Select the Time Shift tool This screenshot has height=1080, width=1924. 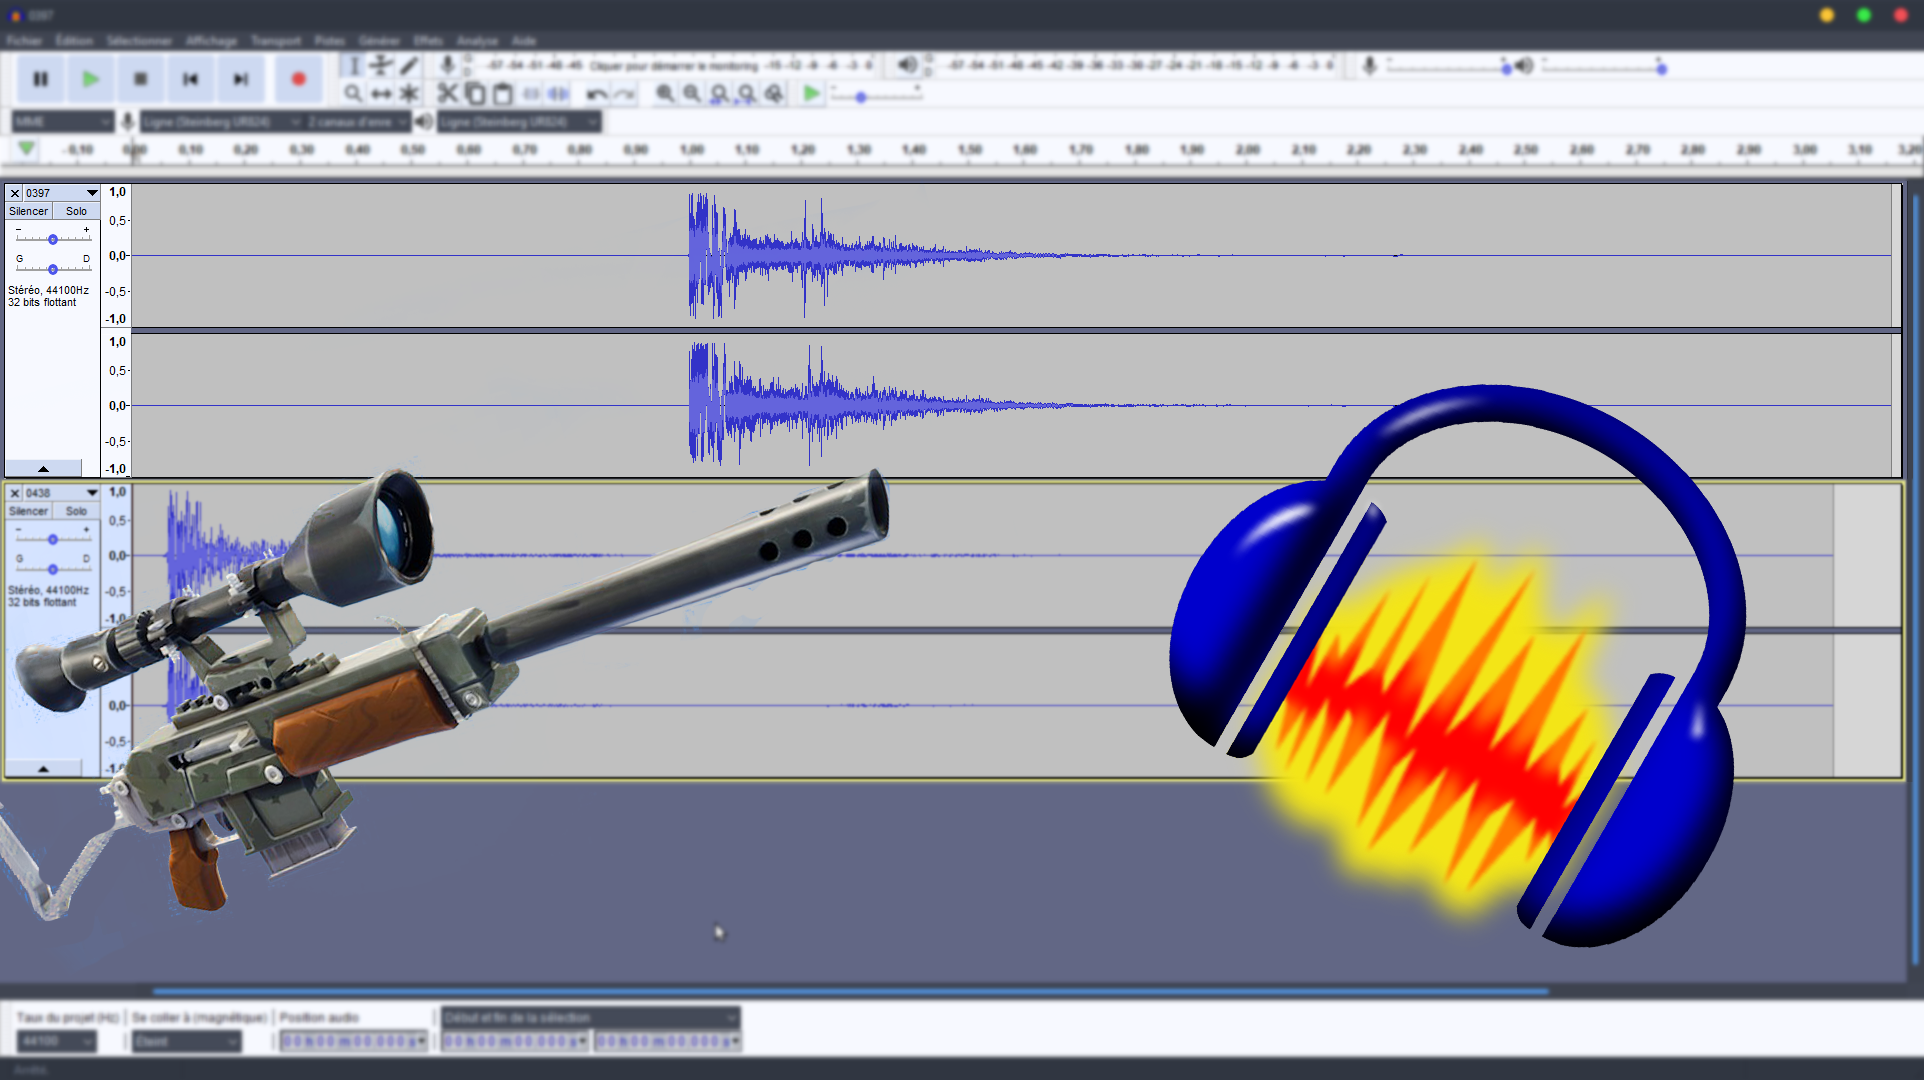click(x=381, y=94)
